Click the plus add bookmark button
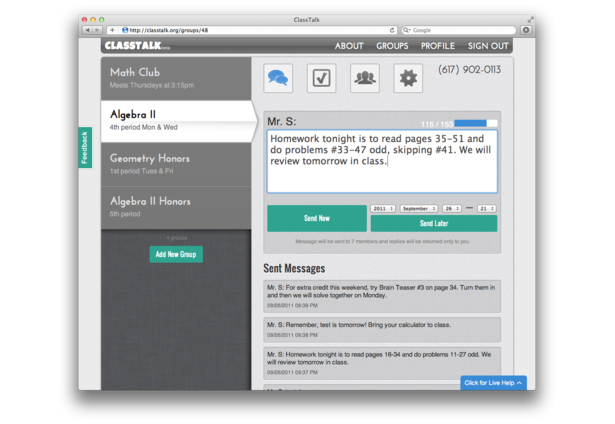Image resolution: width=615 pixels, height=424 pixels. [x=112, y=30]
